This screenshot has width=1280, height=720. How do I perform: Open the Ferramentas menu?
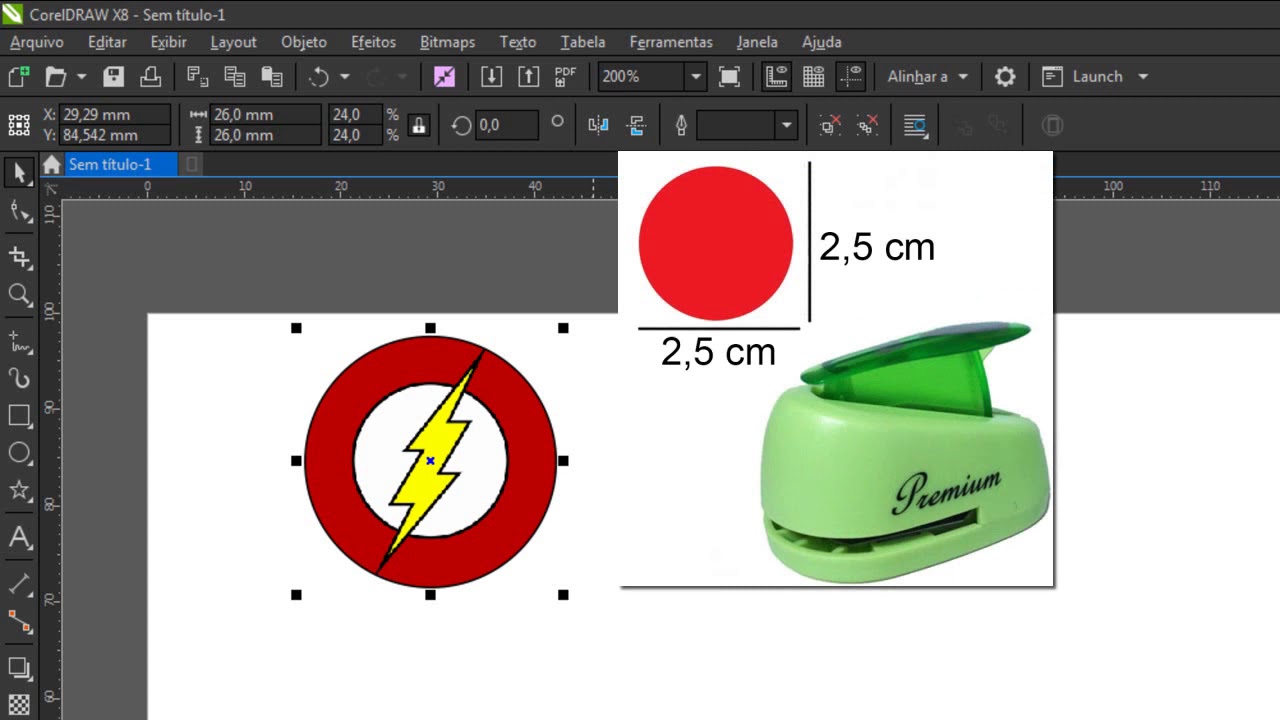coord(671,42)
